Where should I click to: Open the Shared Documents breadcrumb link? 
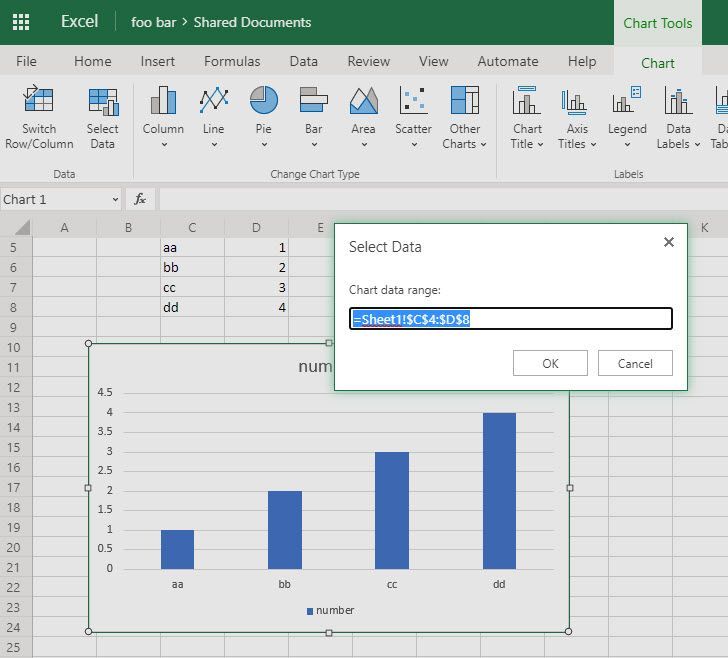[252, 22]
